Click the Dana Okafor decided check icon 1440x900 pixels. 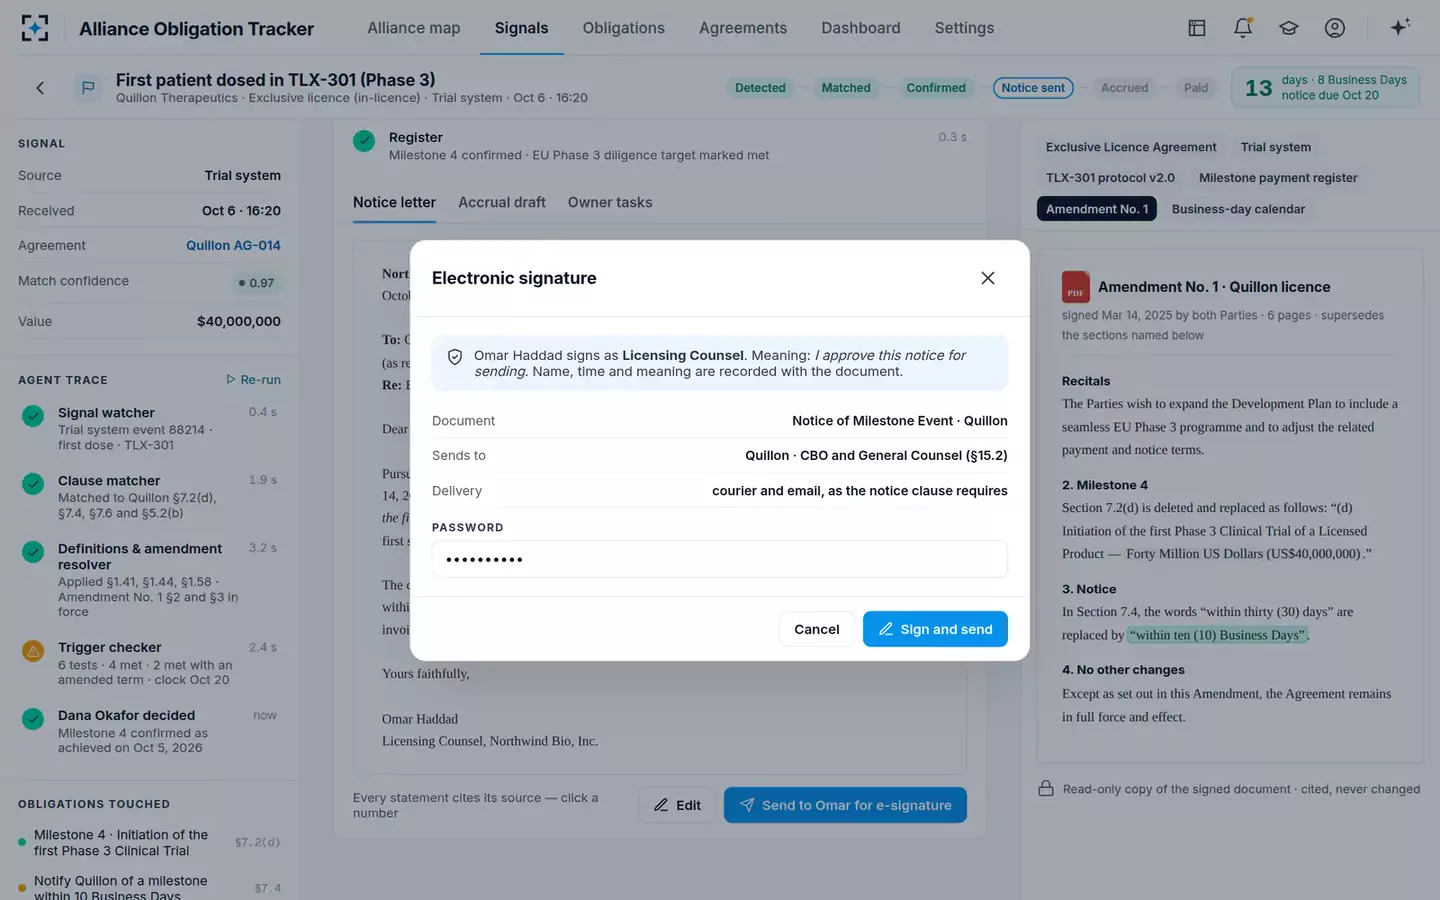point(33,719)
